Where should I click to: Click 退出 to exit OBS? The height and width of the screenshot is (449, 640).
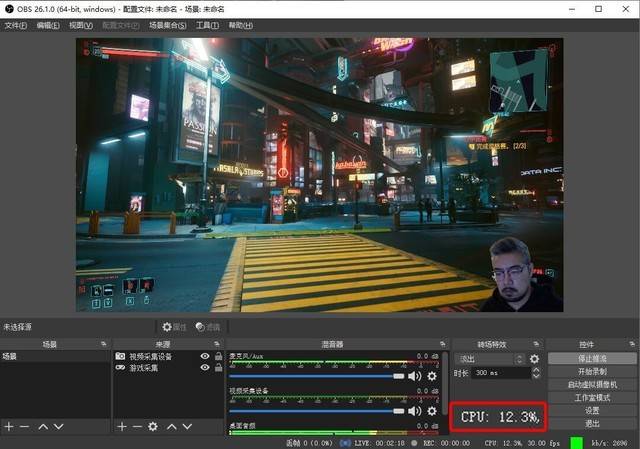592,424
